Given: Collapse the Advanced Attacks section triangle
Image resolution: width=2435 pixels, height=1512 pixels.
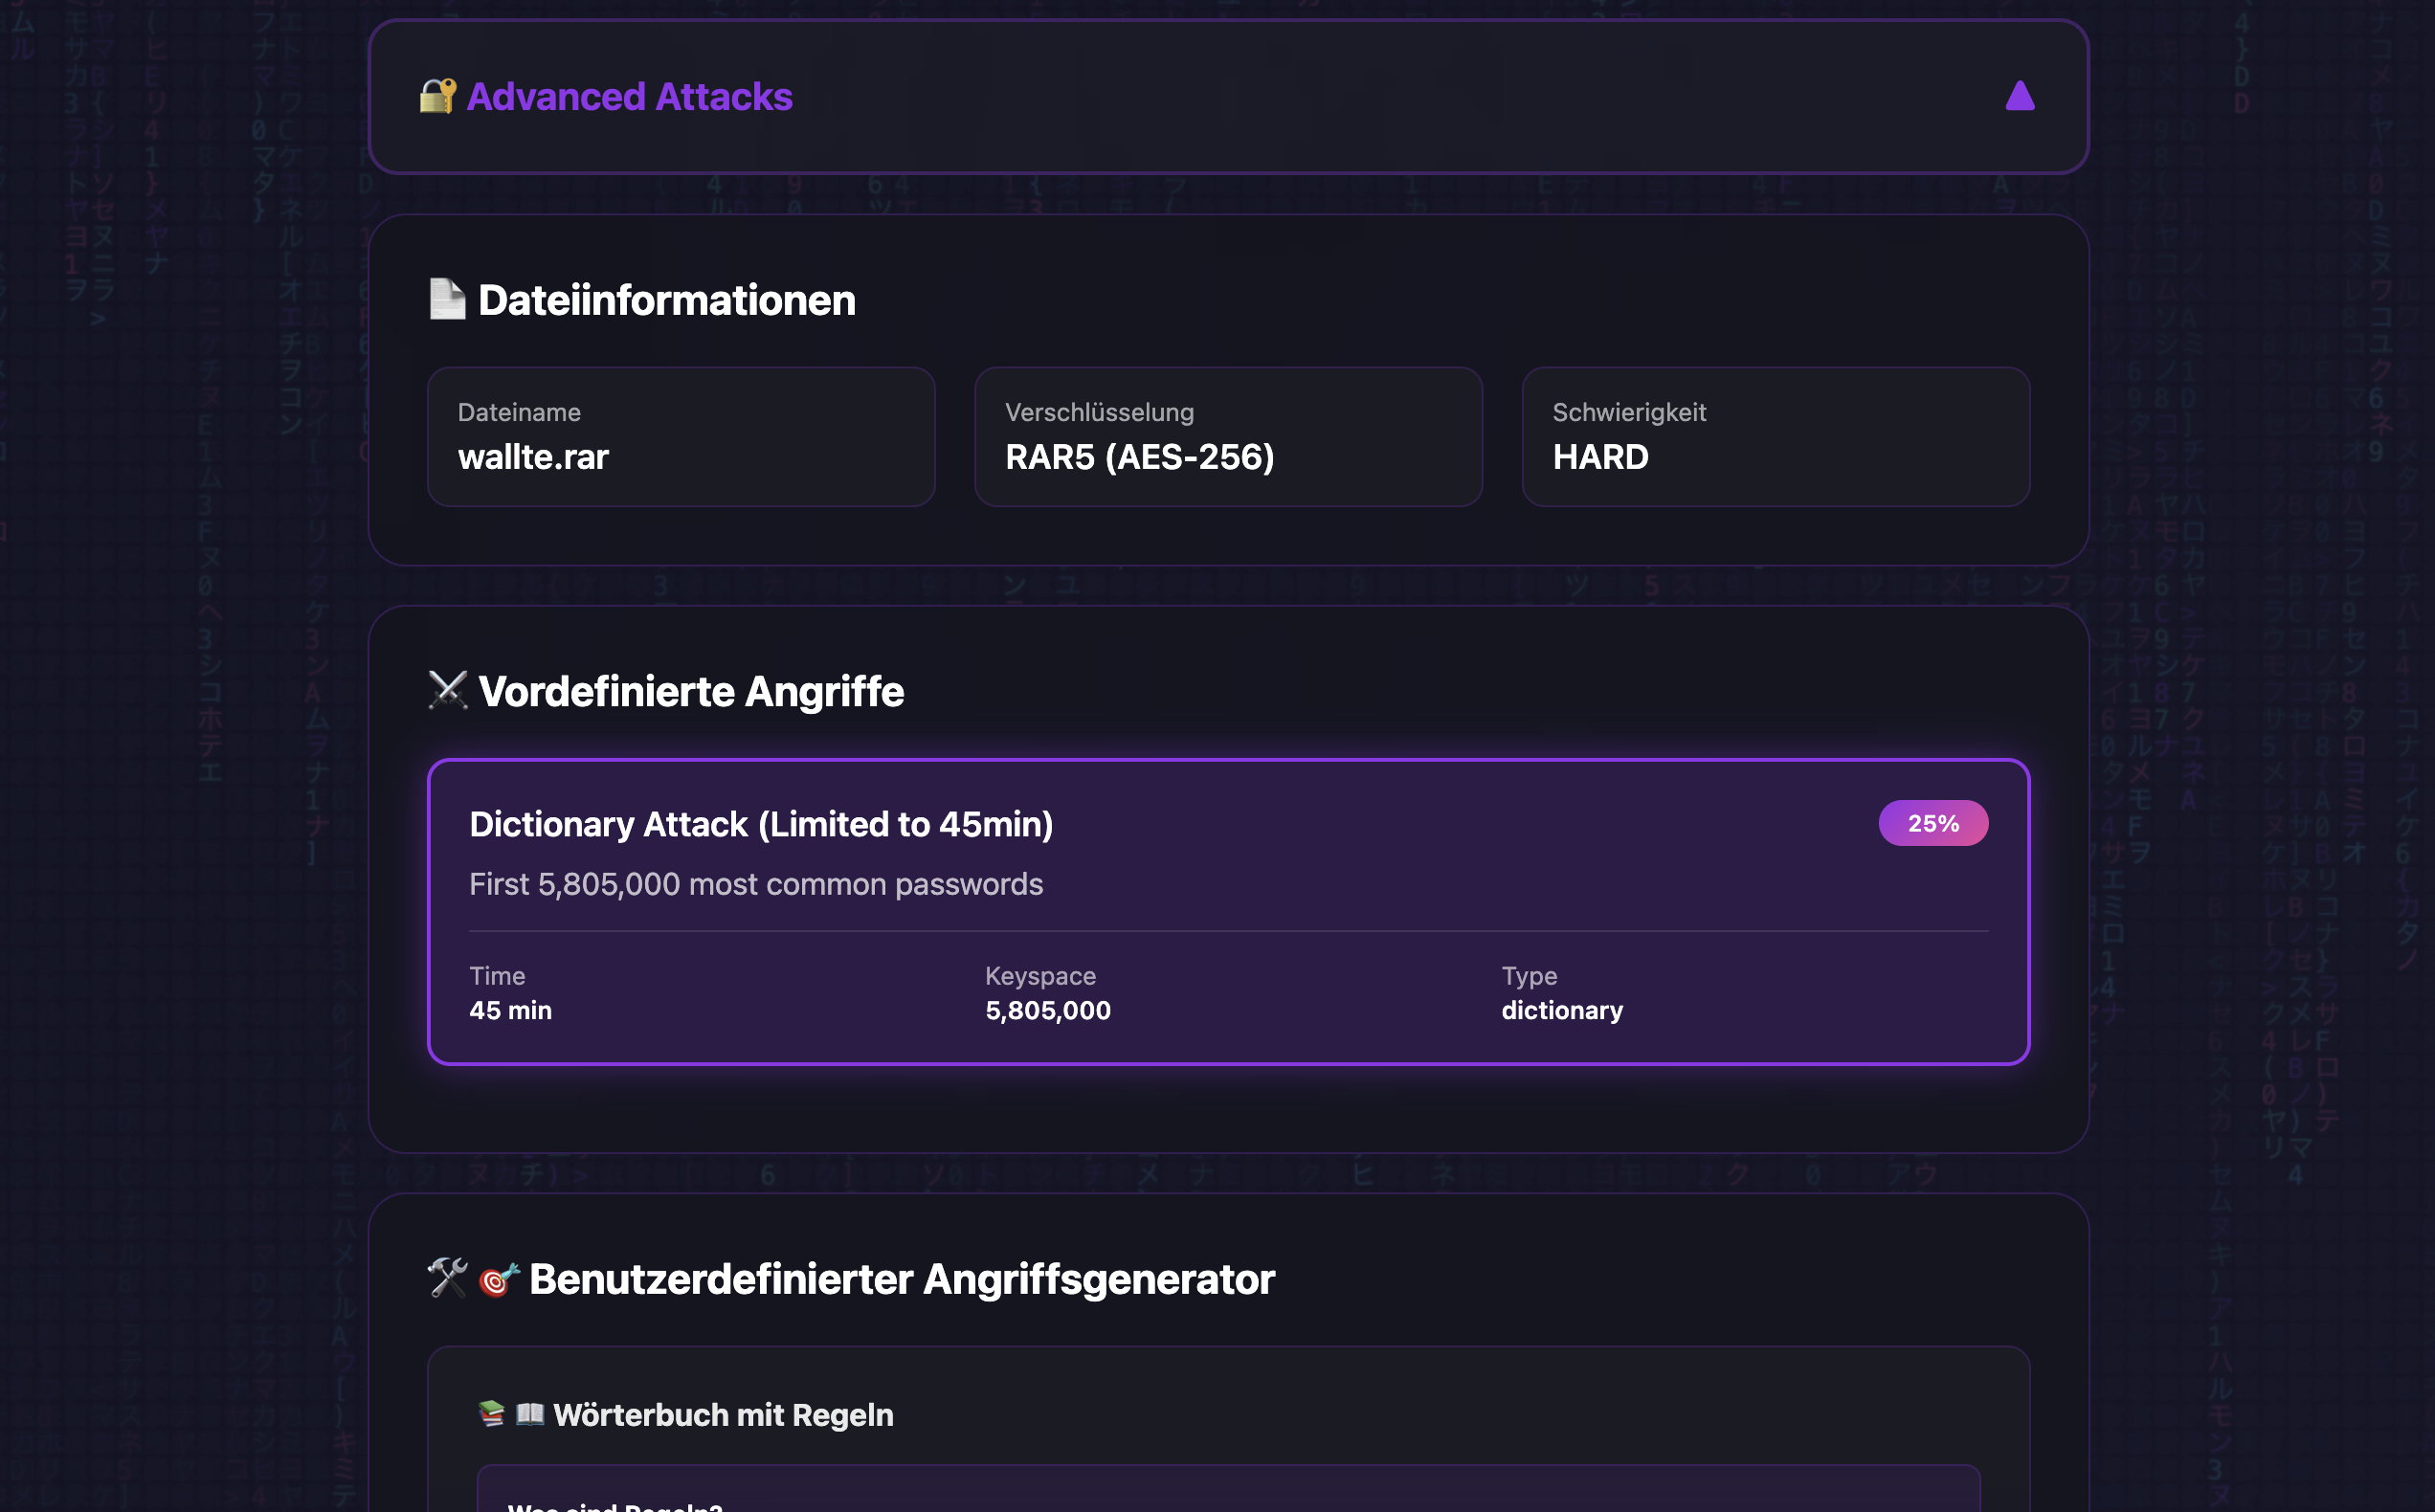Looking at the screenshot, I should click(x=2019, y=96).
